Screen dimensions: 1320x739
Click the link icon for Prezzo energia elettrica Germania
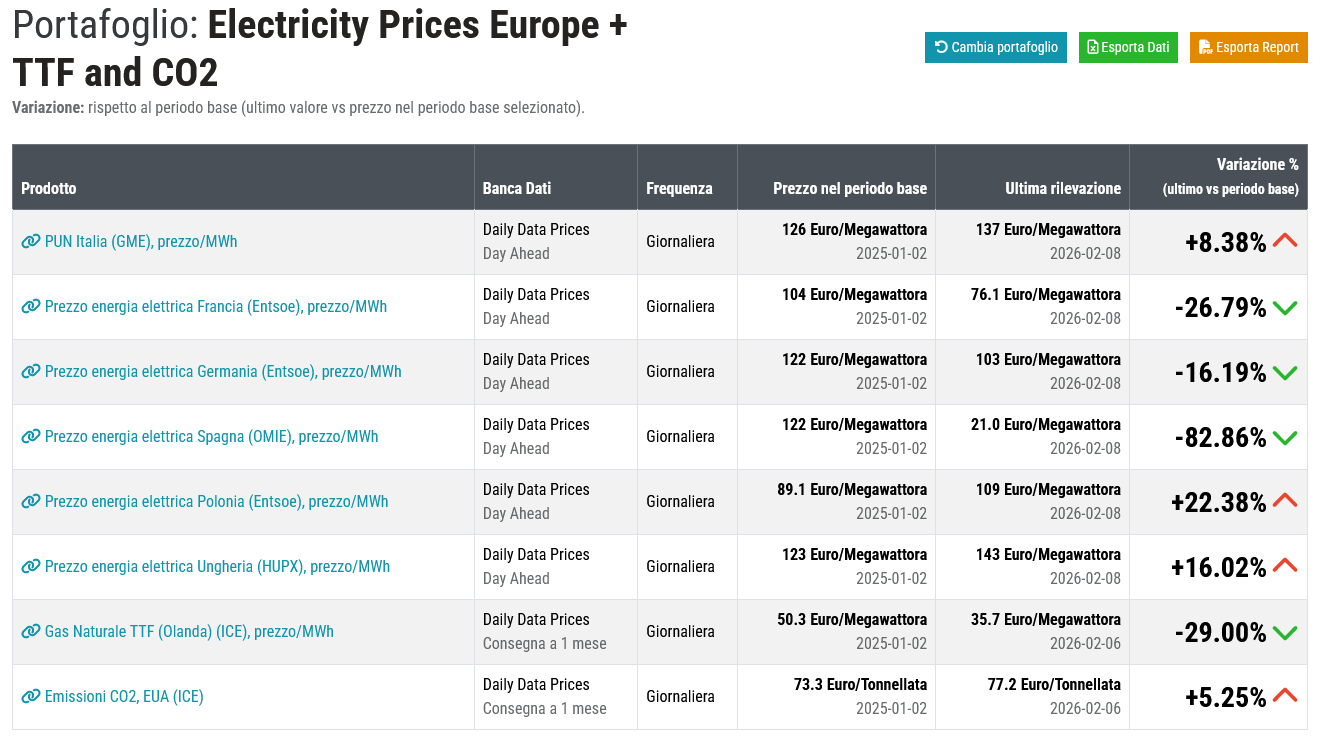point(31,371)
